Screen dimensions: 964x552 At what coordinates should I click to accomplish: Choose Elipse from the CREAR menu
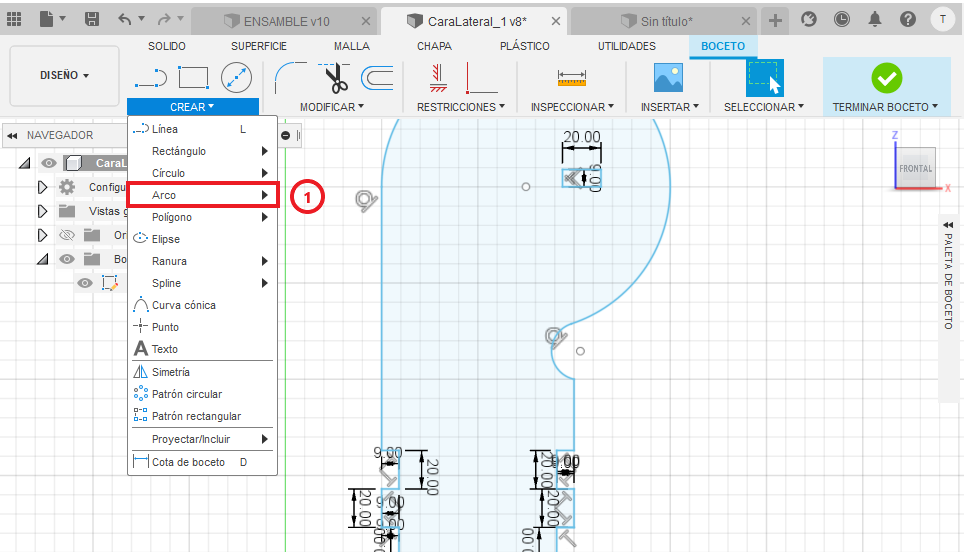coord(202,239)
